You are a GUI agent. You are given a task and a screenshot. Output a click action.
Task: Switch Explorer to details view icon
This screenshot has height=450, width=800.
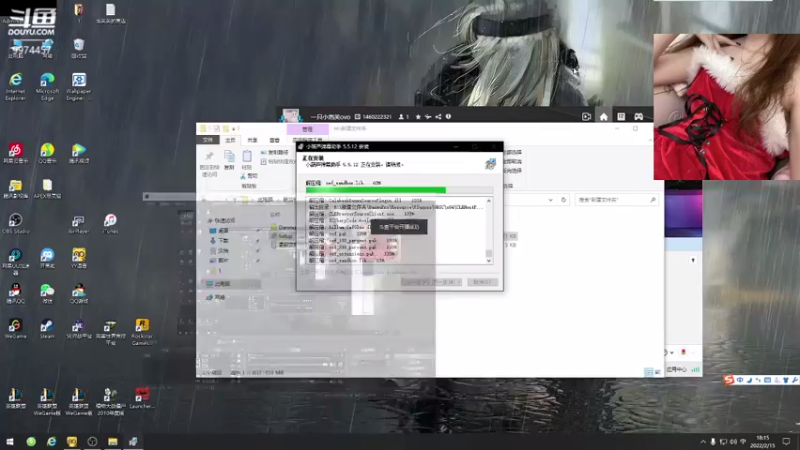[648, 372]
